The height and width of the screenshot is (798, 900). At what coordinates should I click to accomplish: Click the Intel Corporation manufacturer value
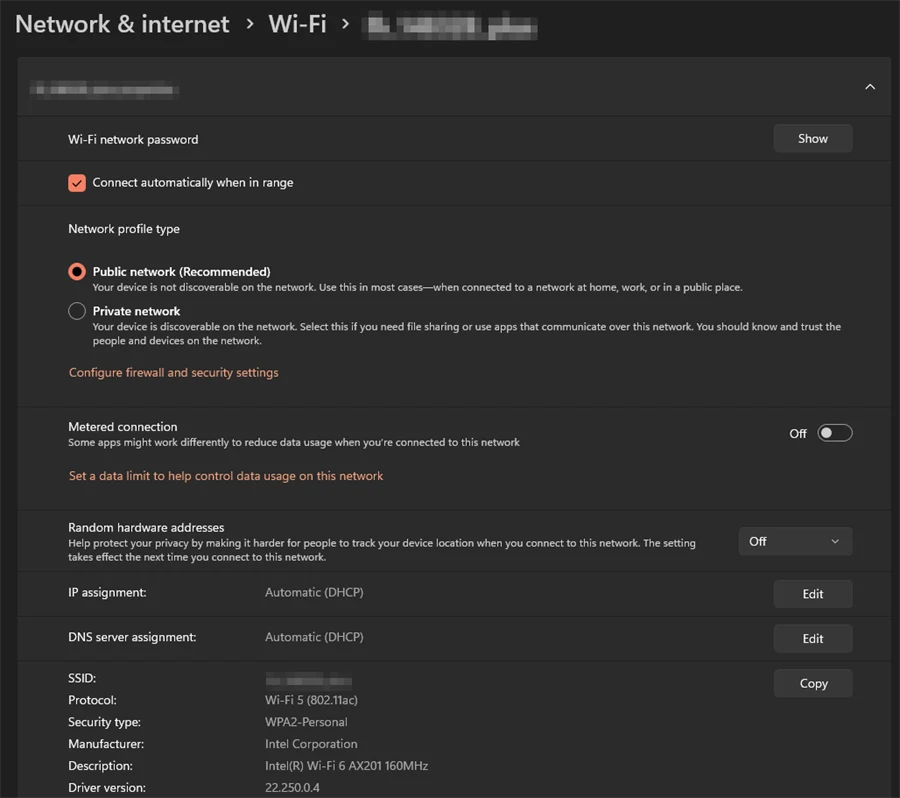tap(311, 744)
